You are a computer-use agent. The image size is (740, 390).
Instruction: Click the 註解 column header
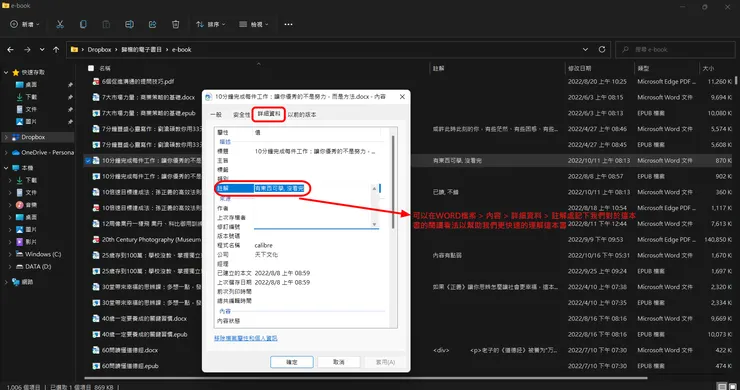pos(496,68)
